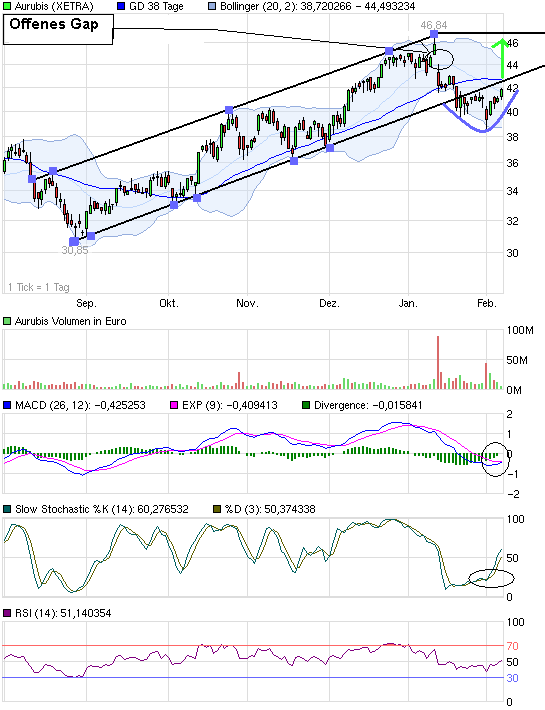Screen dimensions: 545x710
Task: Click the purple RSI legend swatch
Action: (x=7, y=613)
